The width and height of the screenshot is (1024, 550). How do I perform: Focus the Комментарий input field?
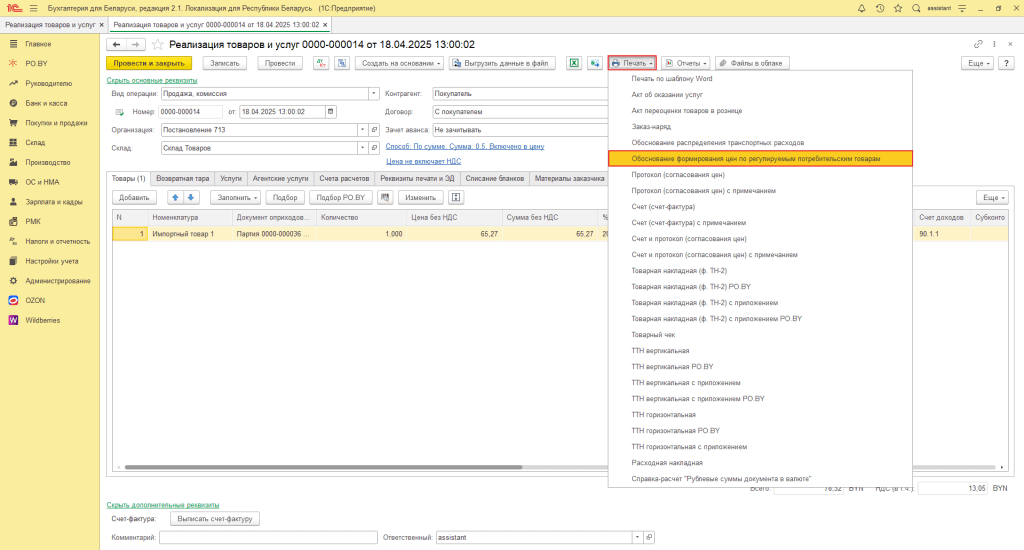coord(268,538)
